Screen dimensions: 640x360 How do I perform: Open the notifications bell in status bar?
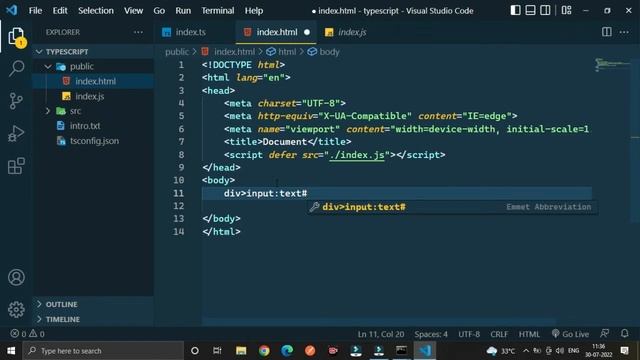(x=624, y=333)
